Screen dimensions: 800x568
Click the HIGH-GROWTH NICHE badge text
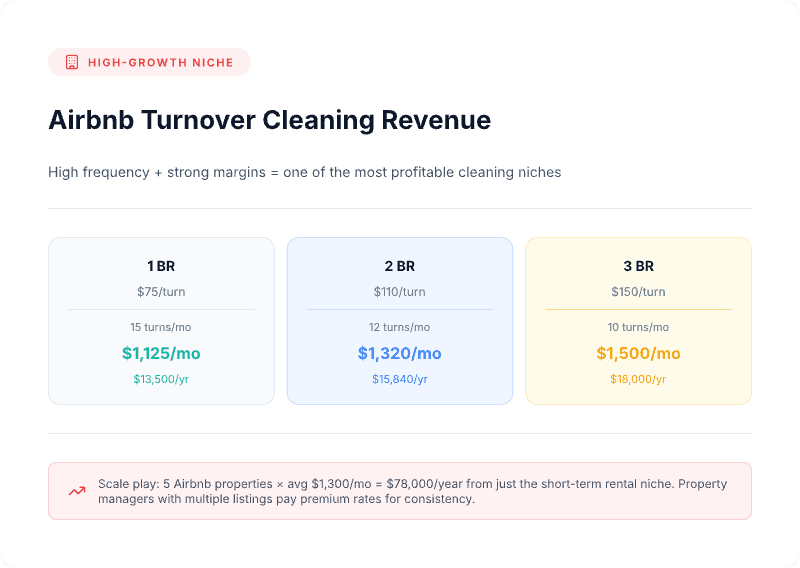click(161, 63)
